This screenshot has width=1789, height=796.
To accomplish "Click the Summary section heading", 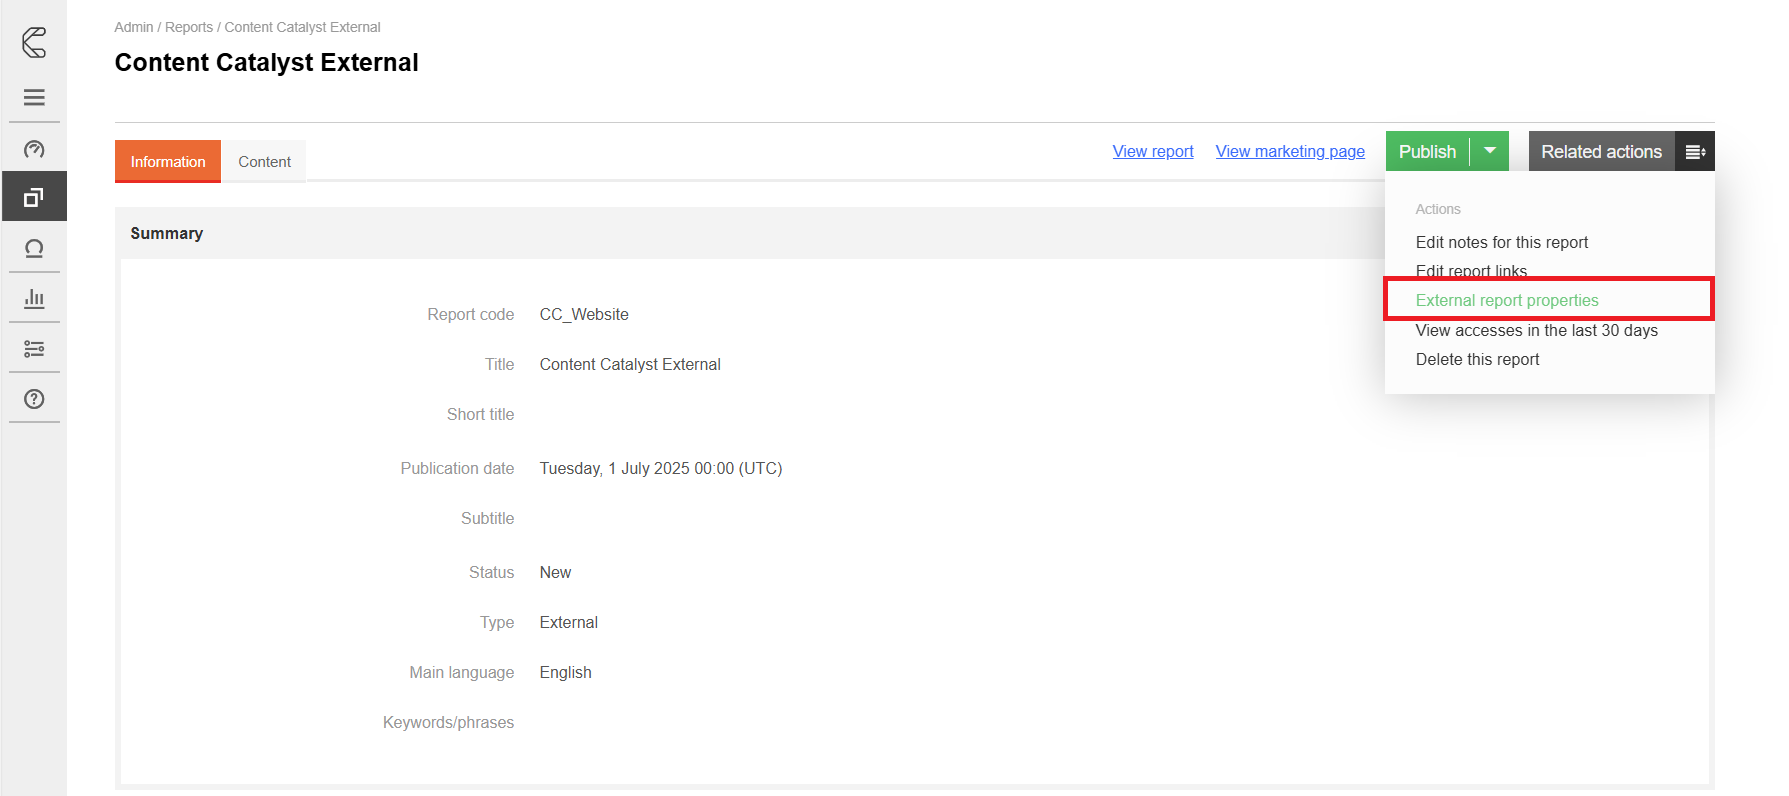I will pos(166,233).
